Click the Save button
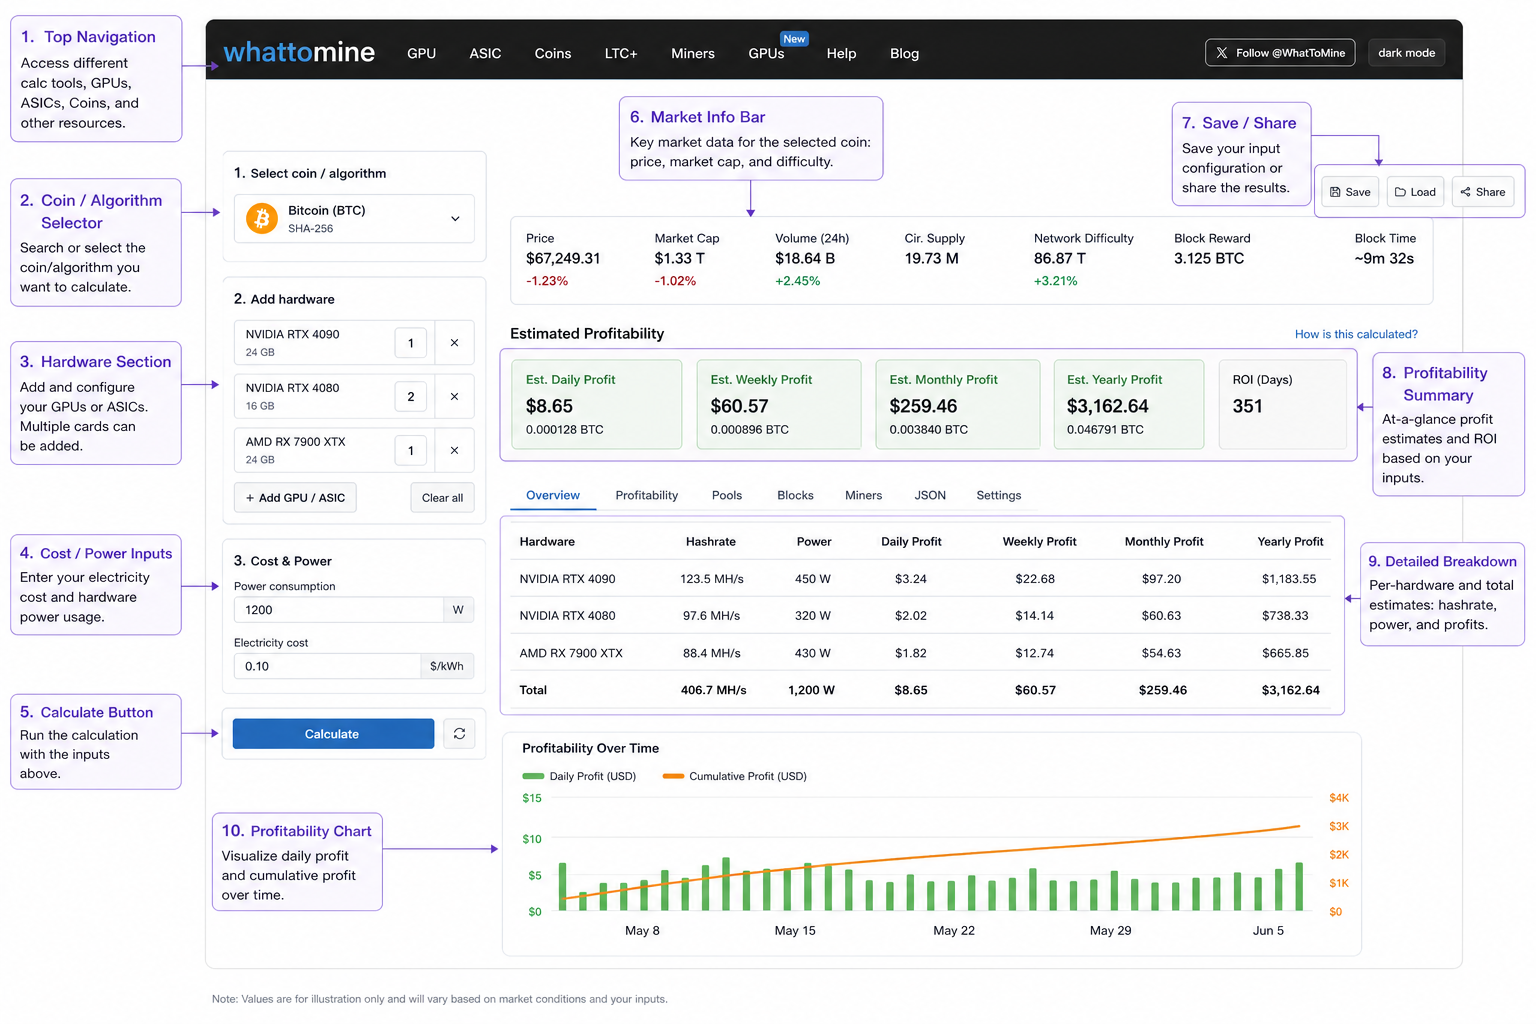1536x1024 pixels. (x=1350, y=192)
